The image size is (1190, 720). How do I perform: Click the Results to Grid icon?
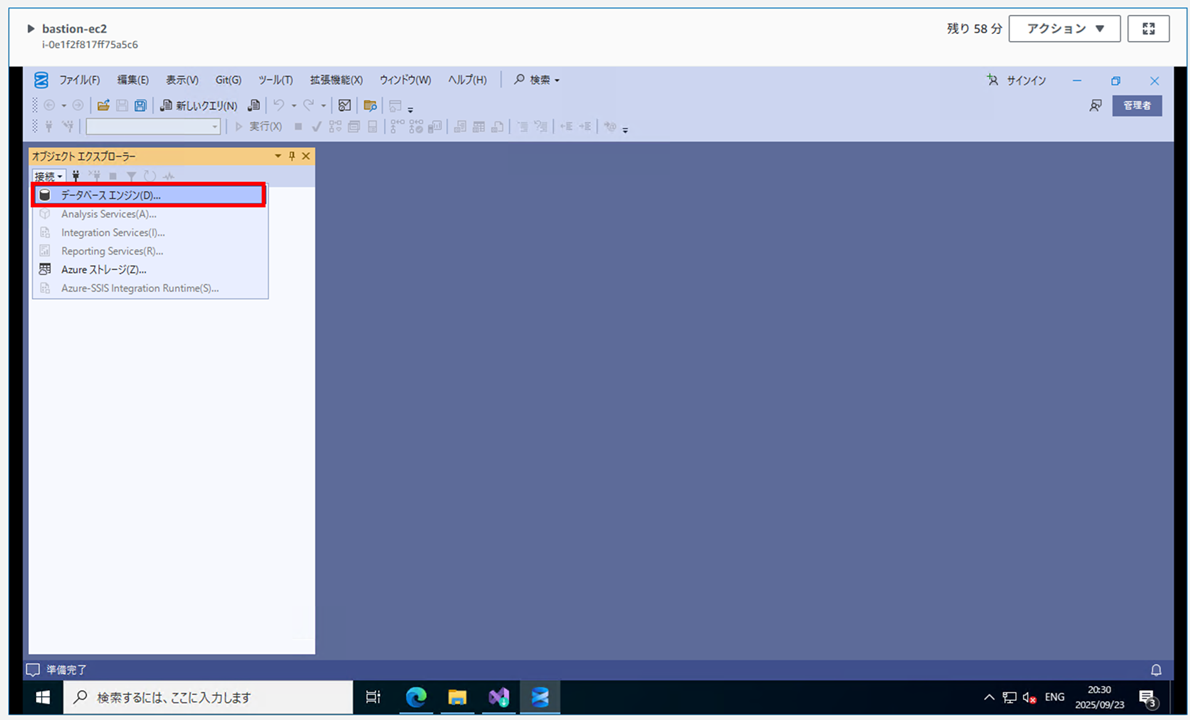tap(479, 127)
